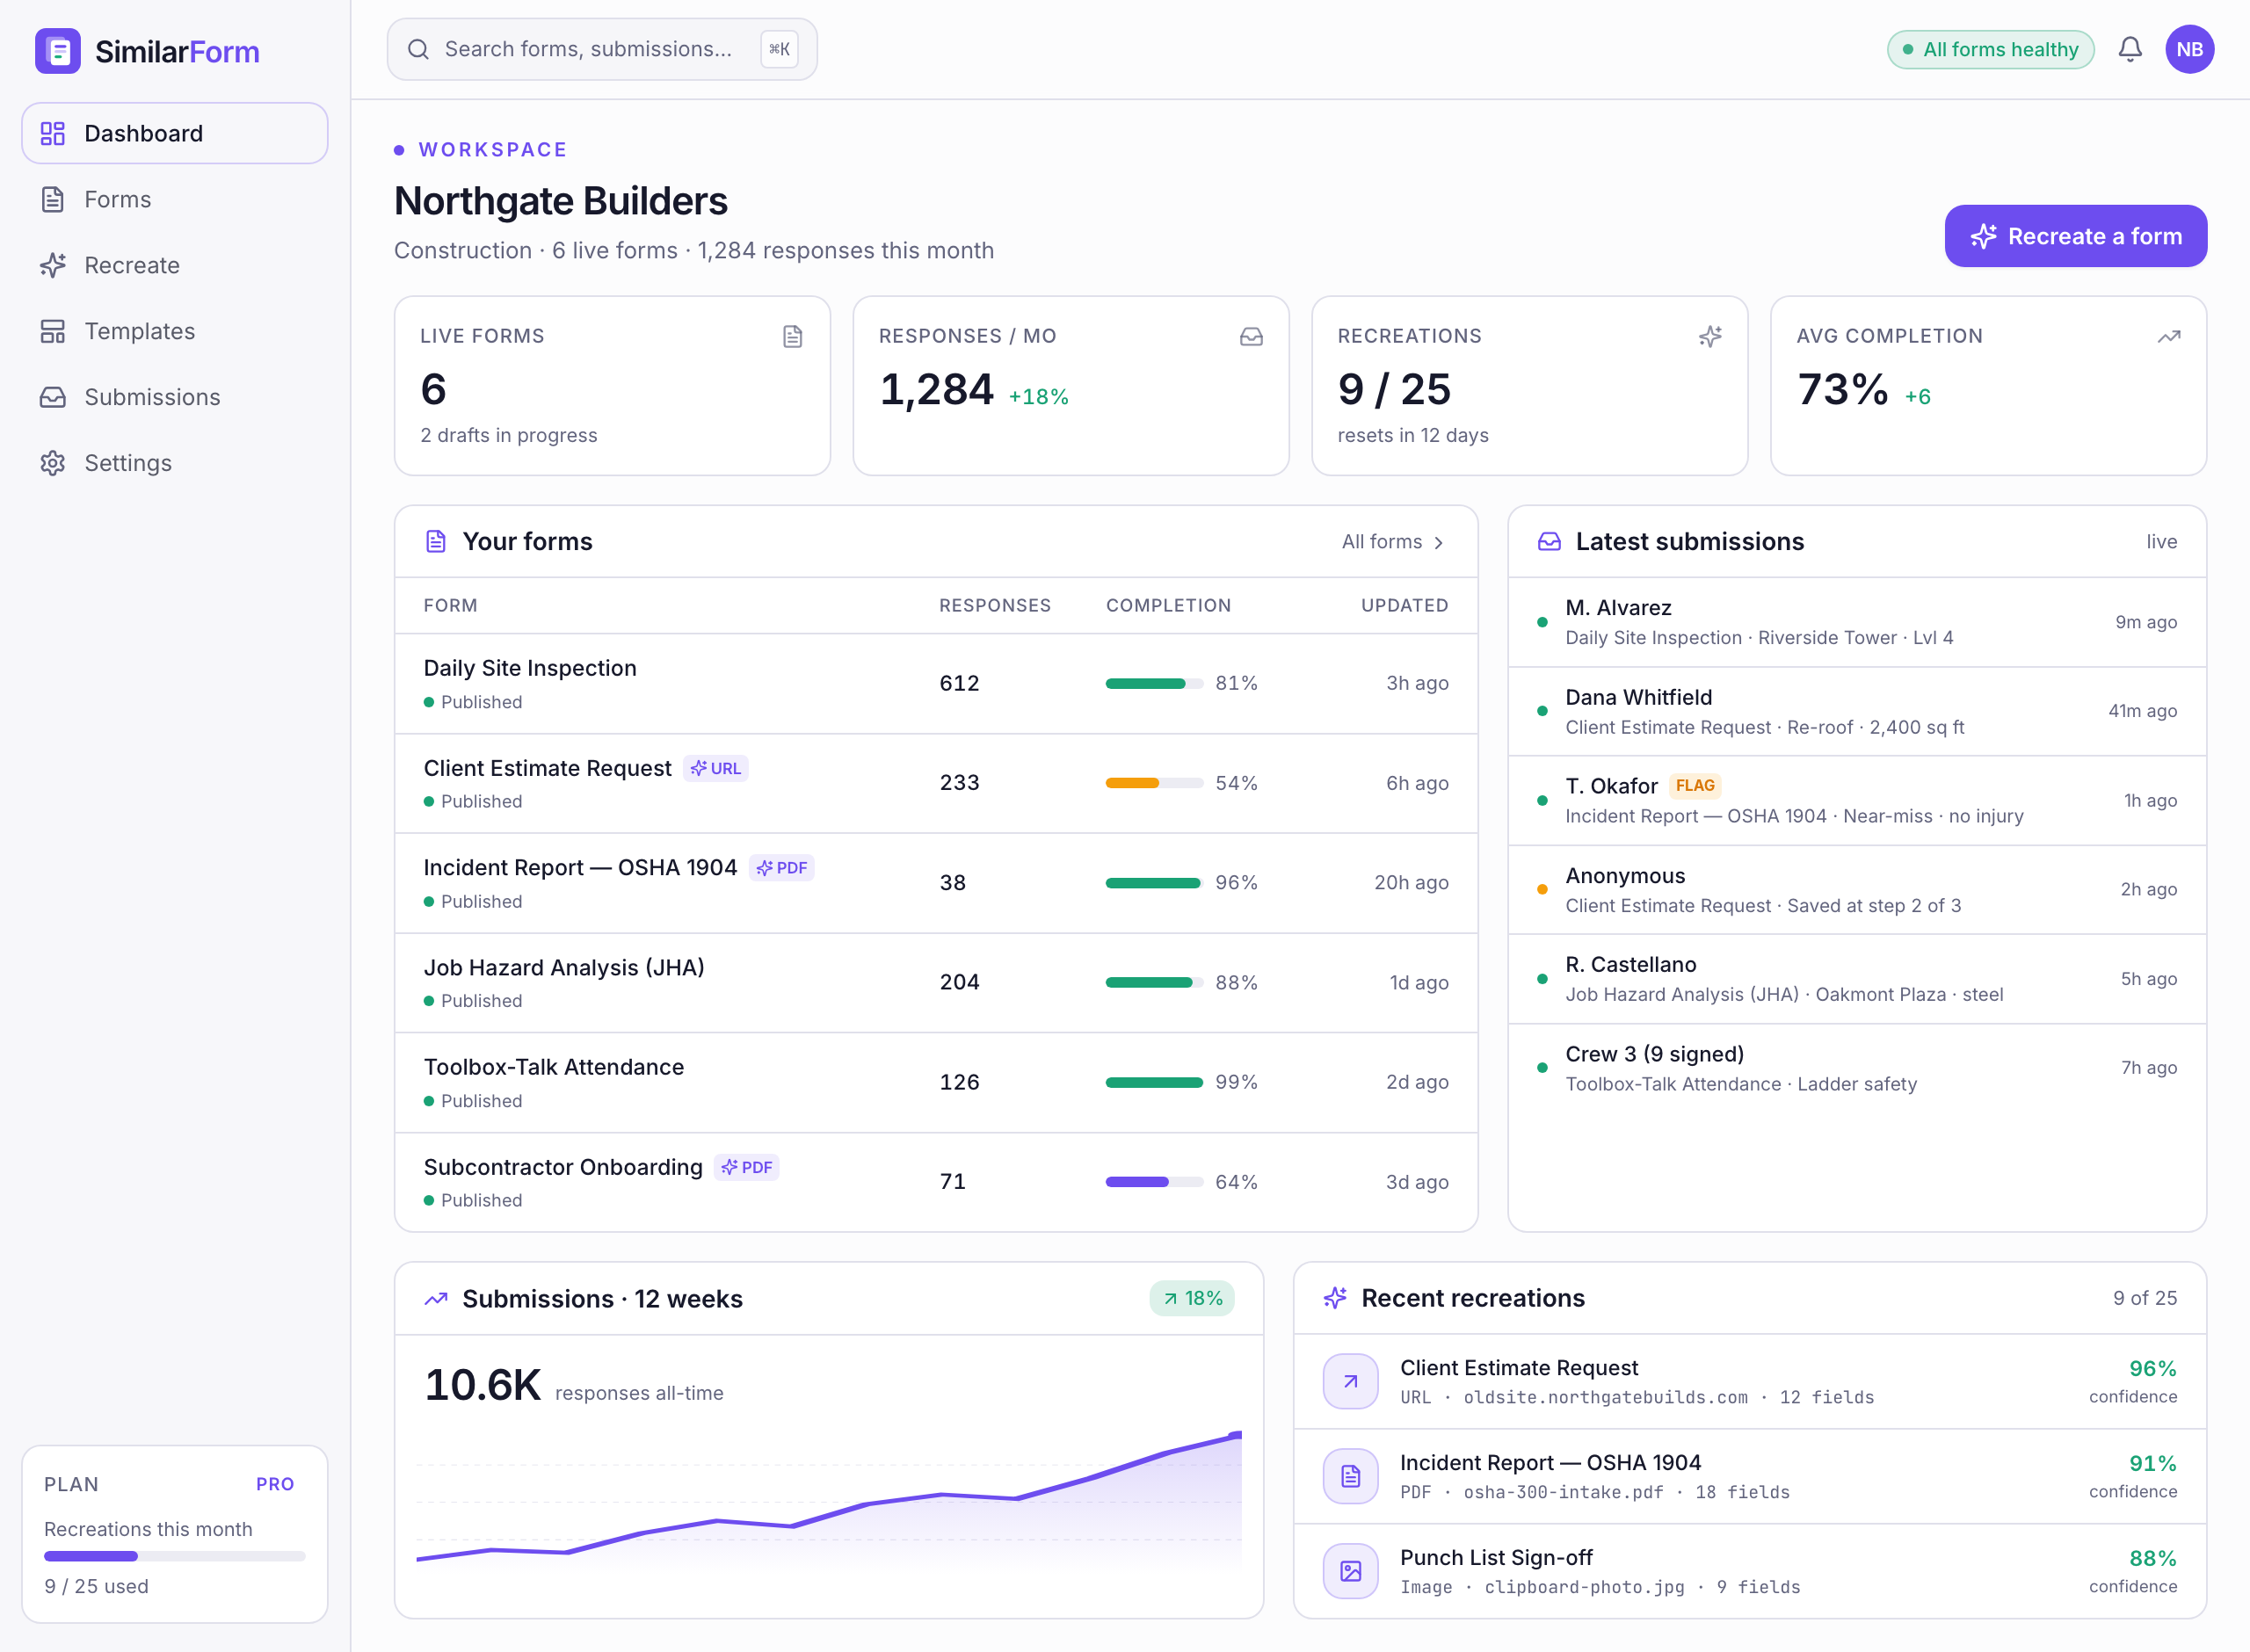Screen dimensions: 2250x1652
Task: Open the notifications bell
Action: click(2130, 49)
